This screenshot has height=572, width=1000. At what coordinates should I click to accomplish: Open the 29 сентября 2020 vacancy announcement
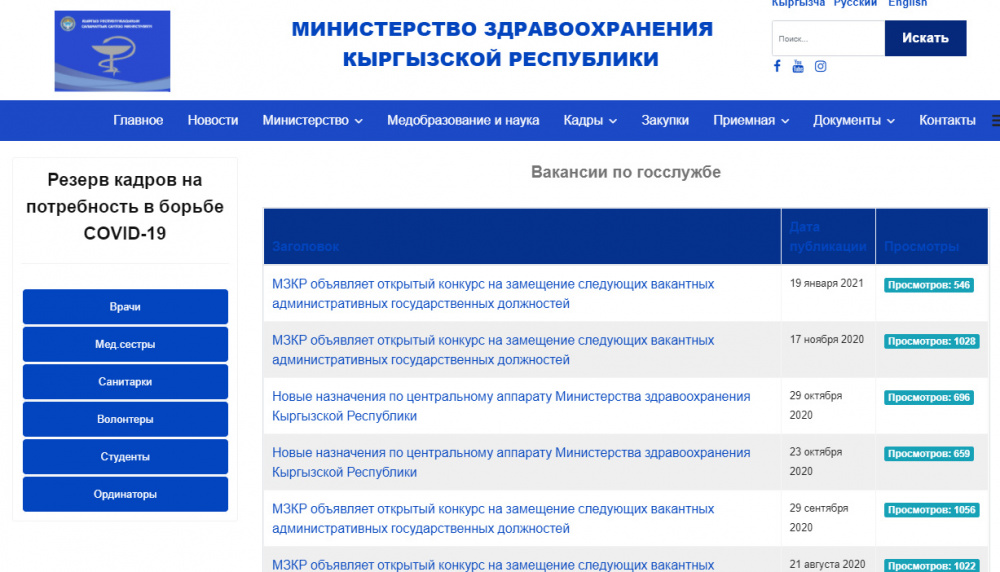pos(493,518)
